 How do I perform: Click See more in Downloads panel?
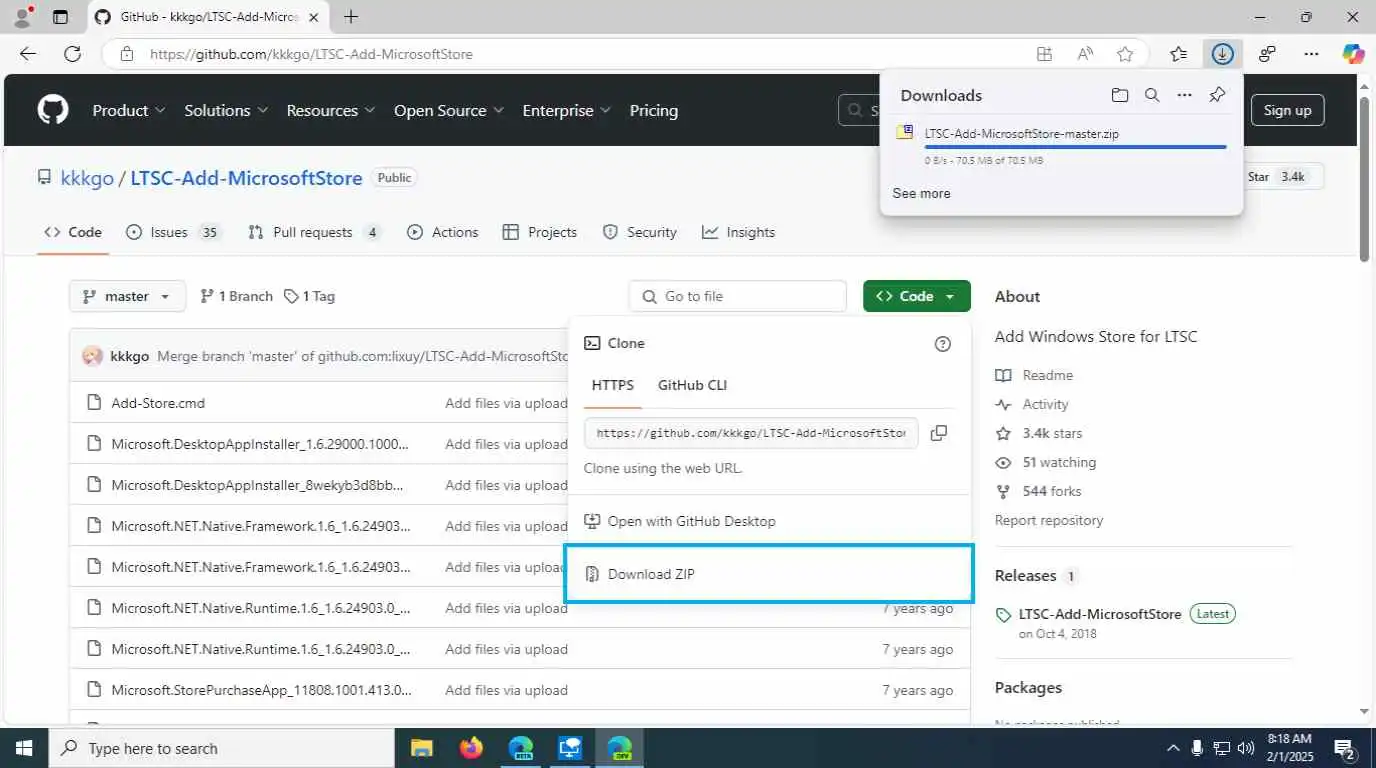921,193
